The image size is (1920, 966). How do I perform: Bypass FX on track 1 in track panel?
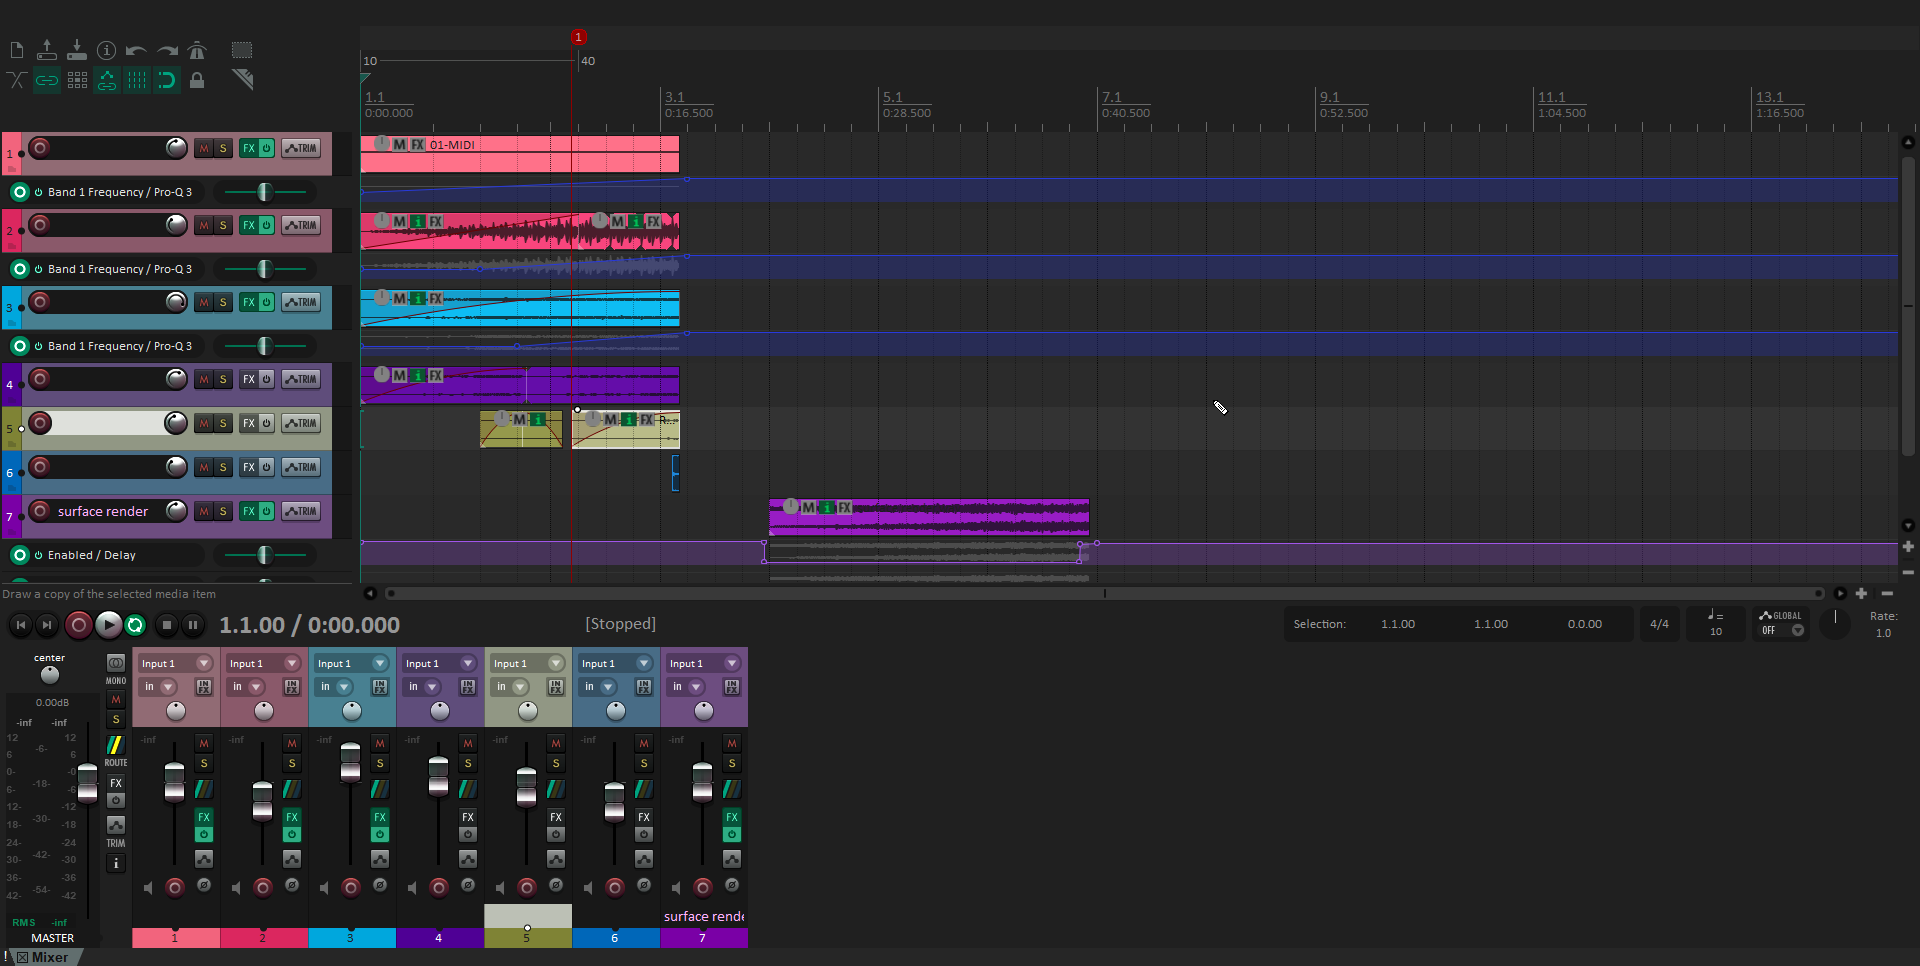(267, 148)
